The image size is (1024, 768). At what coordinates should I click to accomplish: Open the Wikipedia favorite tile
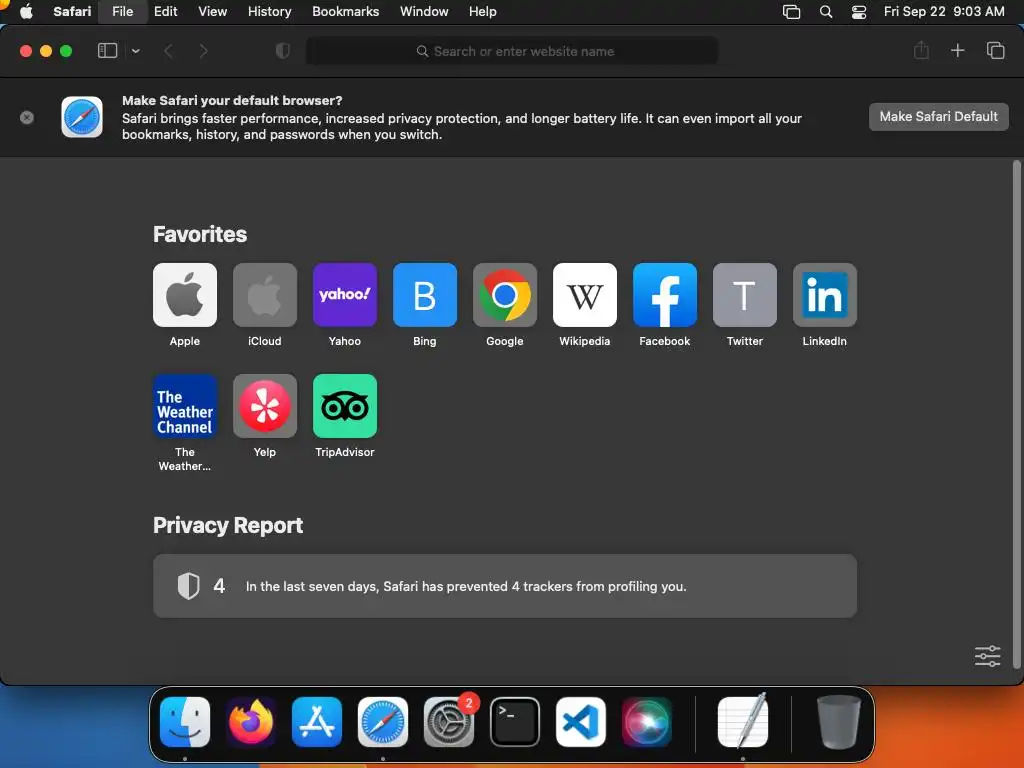(x=584, y=295)
